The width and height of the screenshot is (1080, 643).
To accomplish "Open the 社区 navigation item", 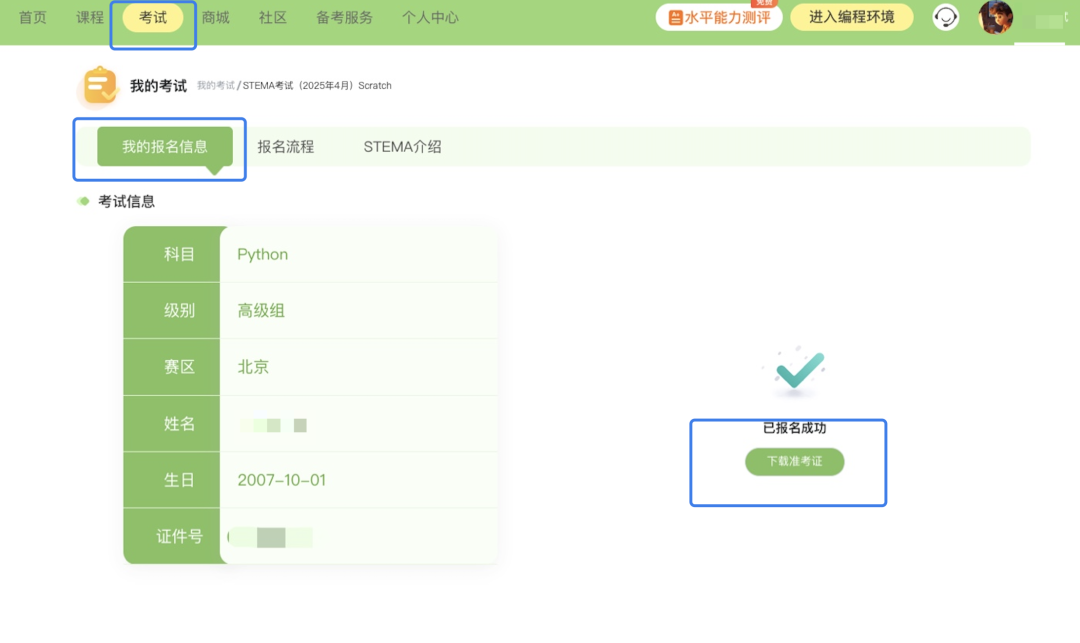I will (x=273, y=18).
